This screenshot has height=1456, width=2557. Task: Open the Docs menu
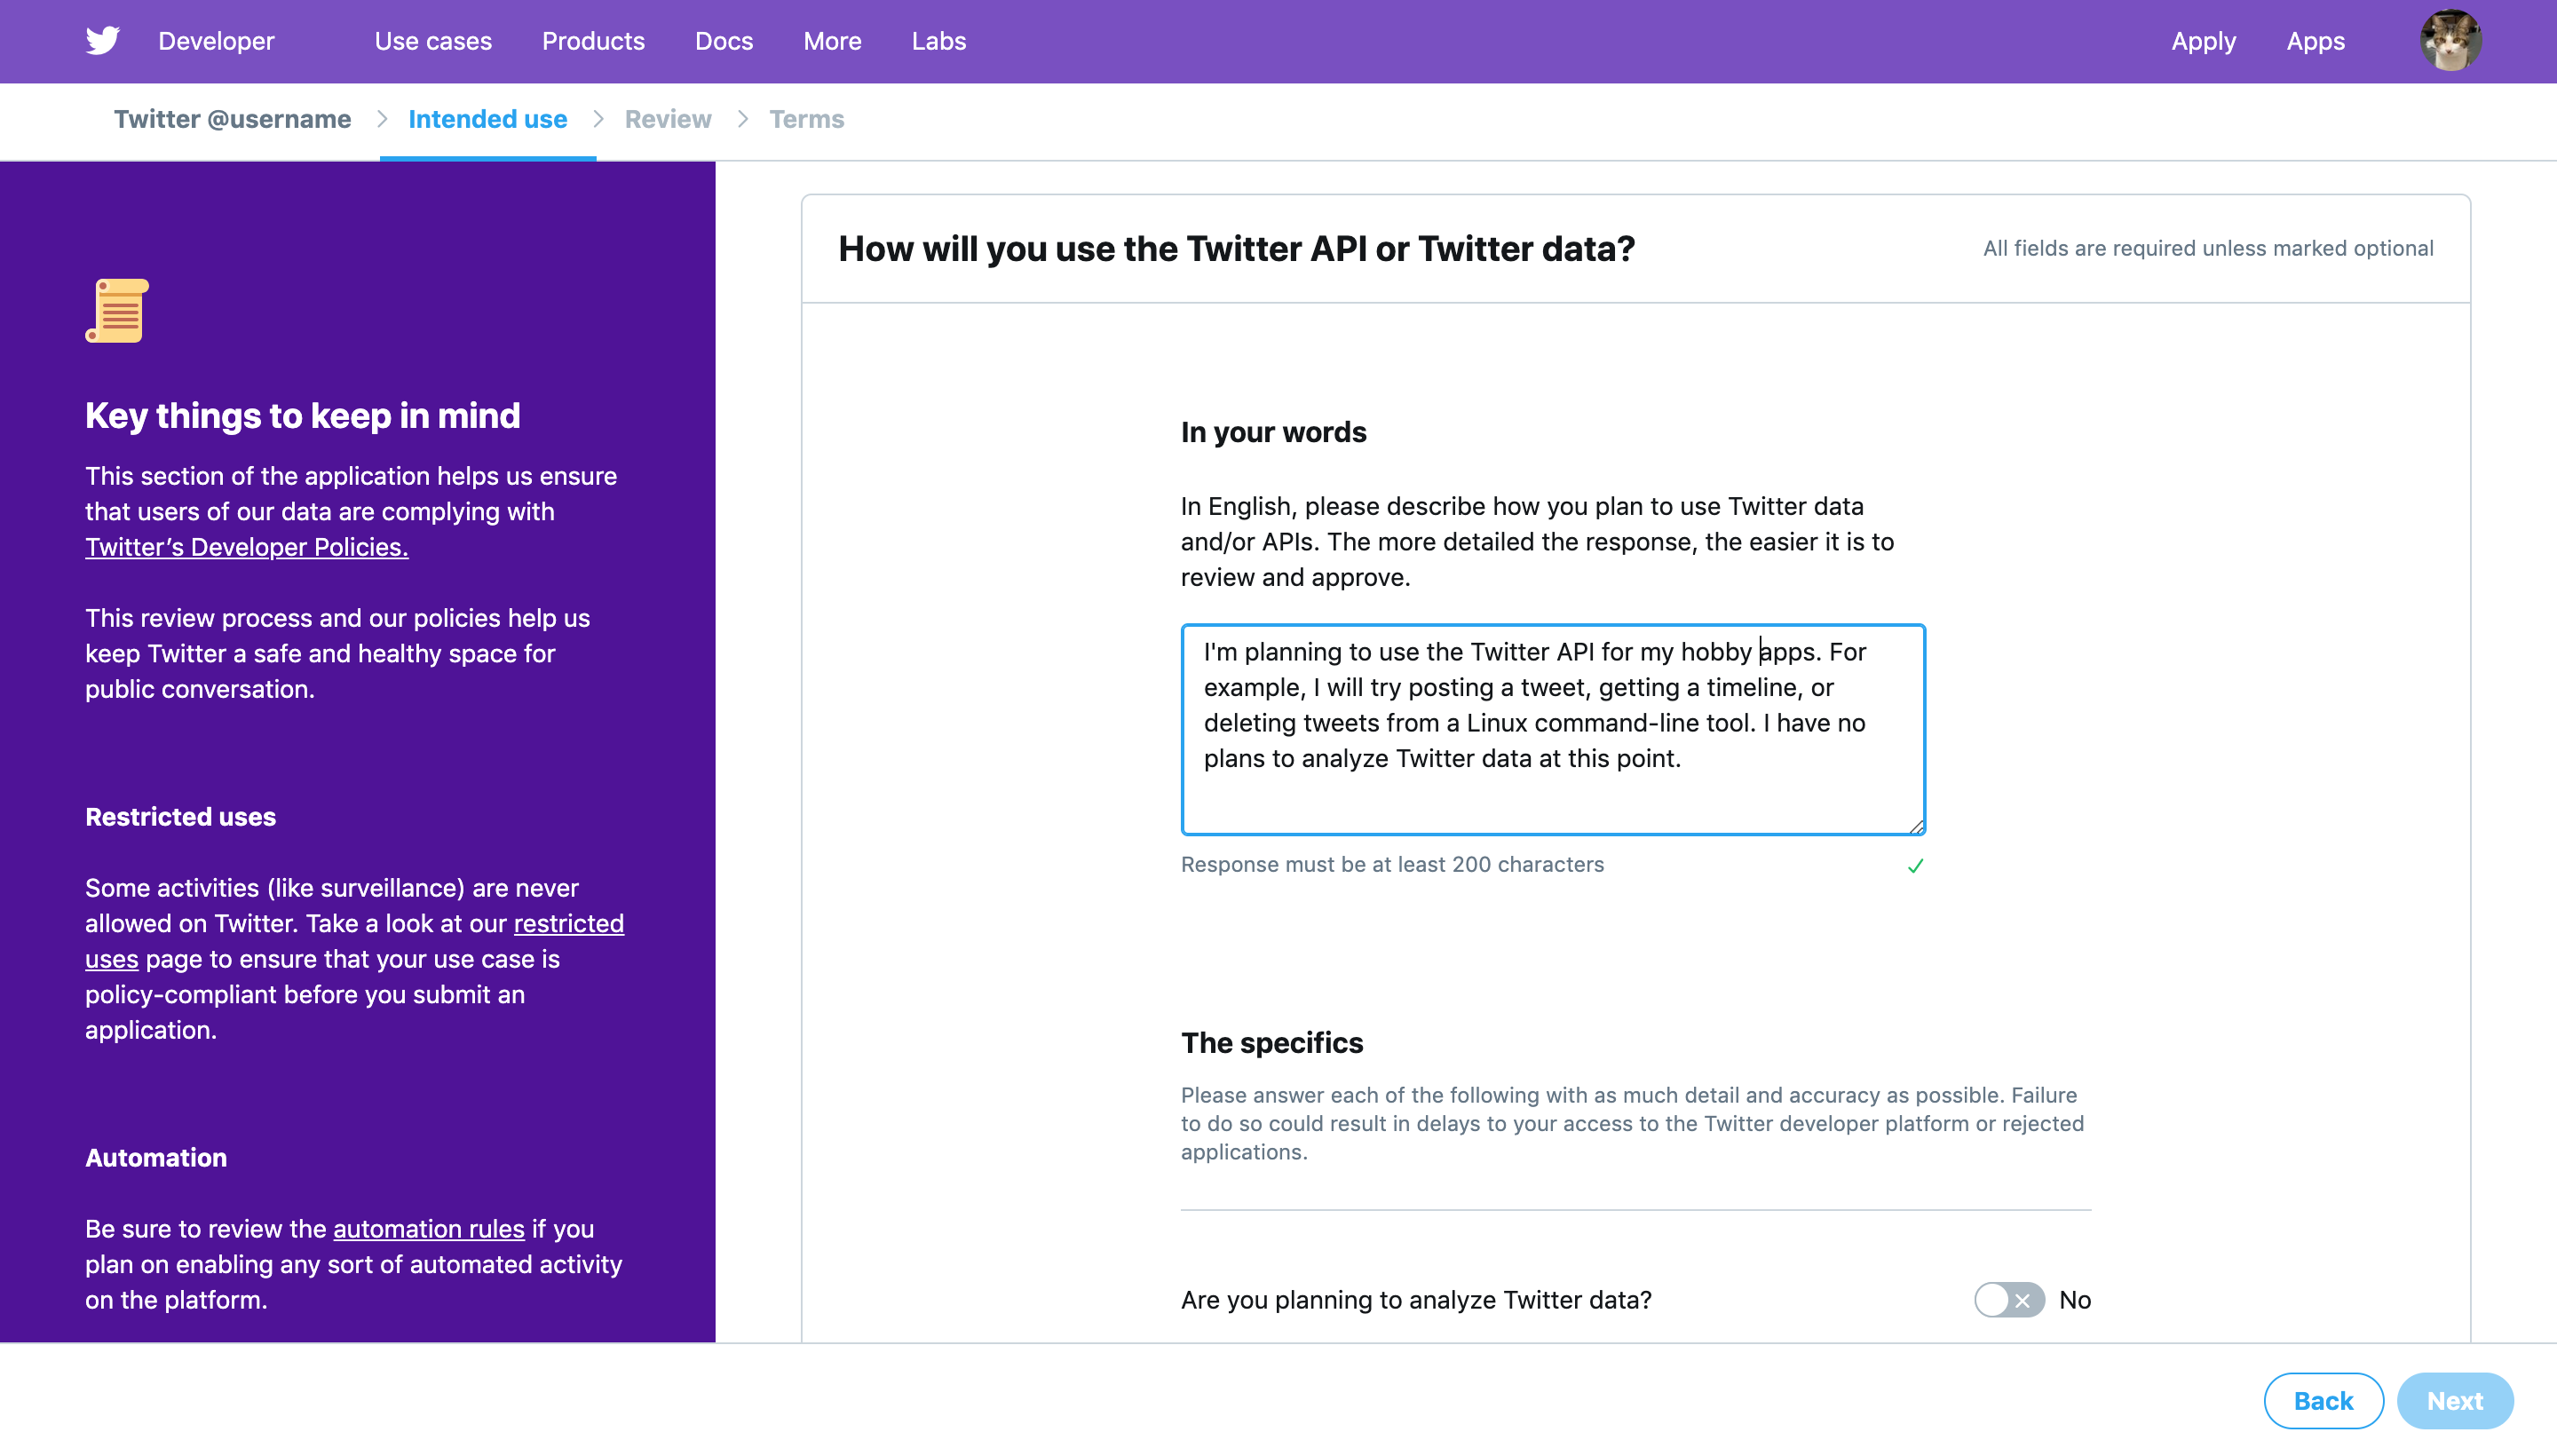click(724, 41)
